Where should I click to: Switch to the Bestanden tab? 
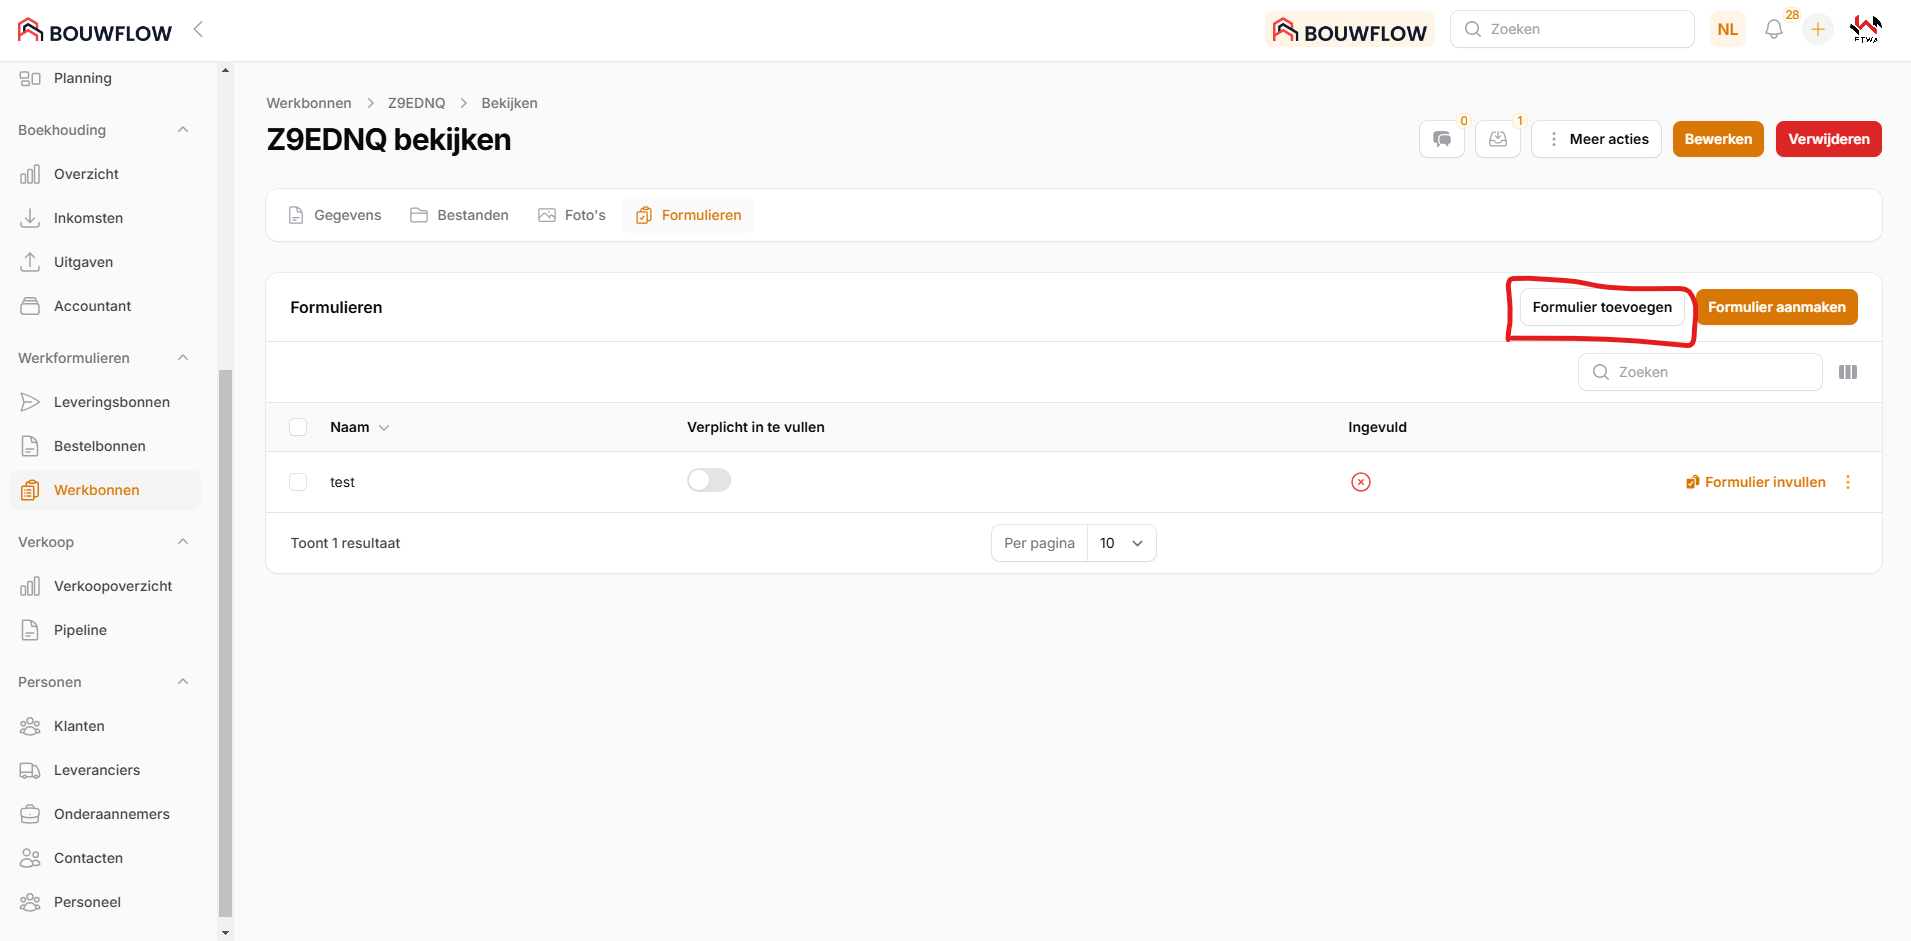(460, 215)
